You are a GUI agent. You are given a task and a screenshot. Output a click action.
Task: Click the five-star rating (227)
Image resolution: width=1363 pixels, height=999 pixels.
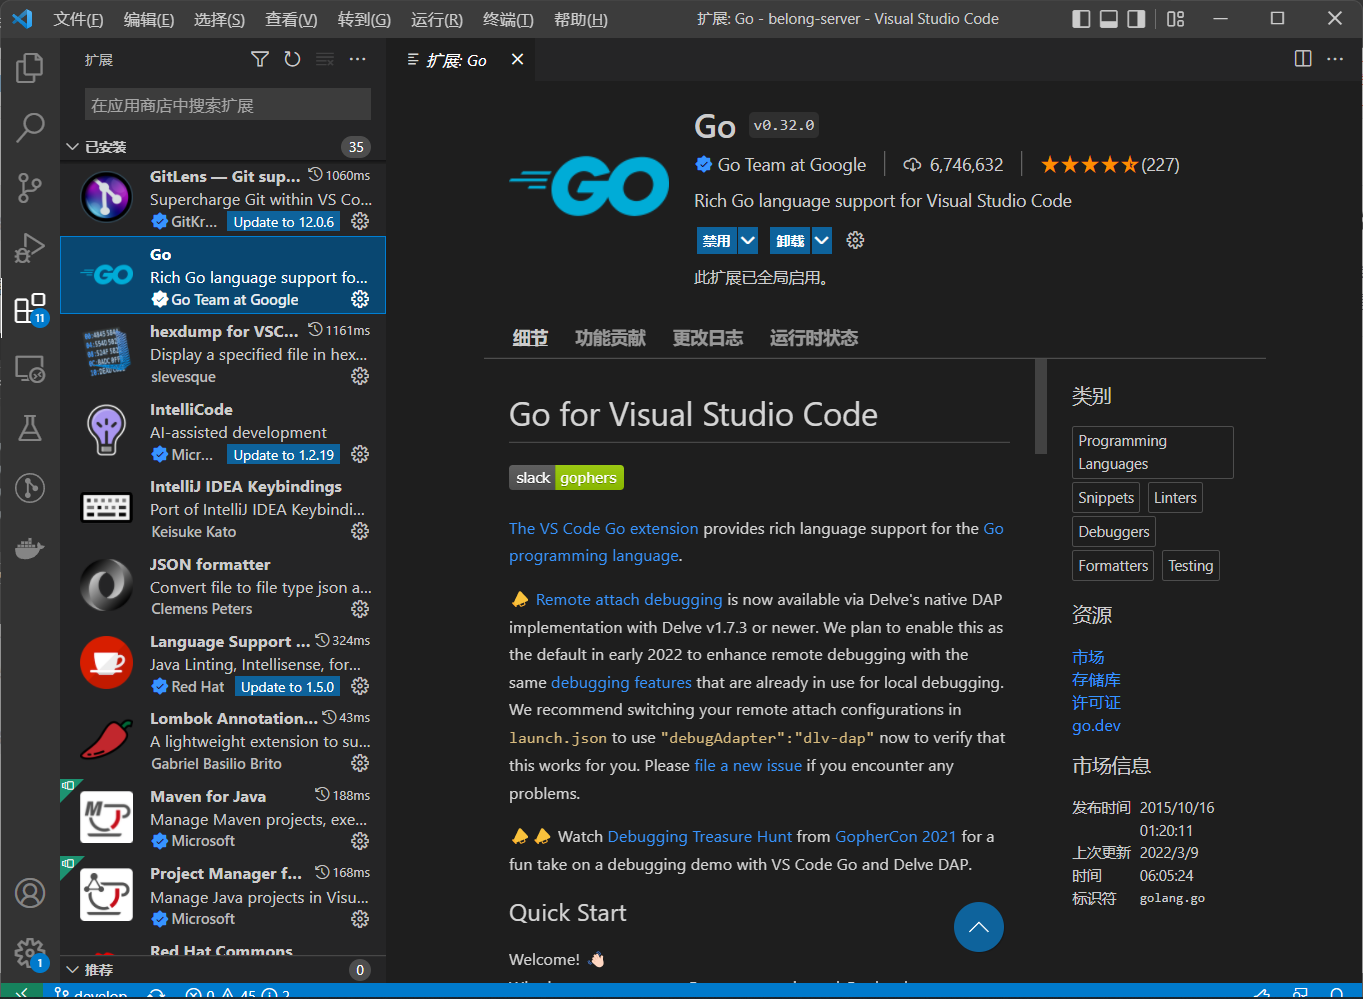click(1110, 165)
